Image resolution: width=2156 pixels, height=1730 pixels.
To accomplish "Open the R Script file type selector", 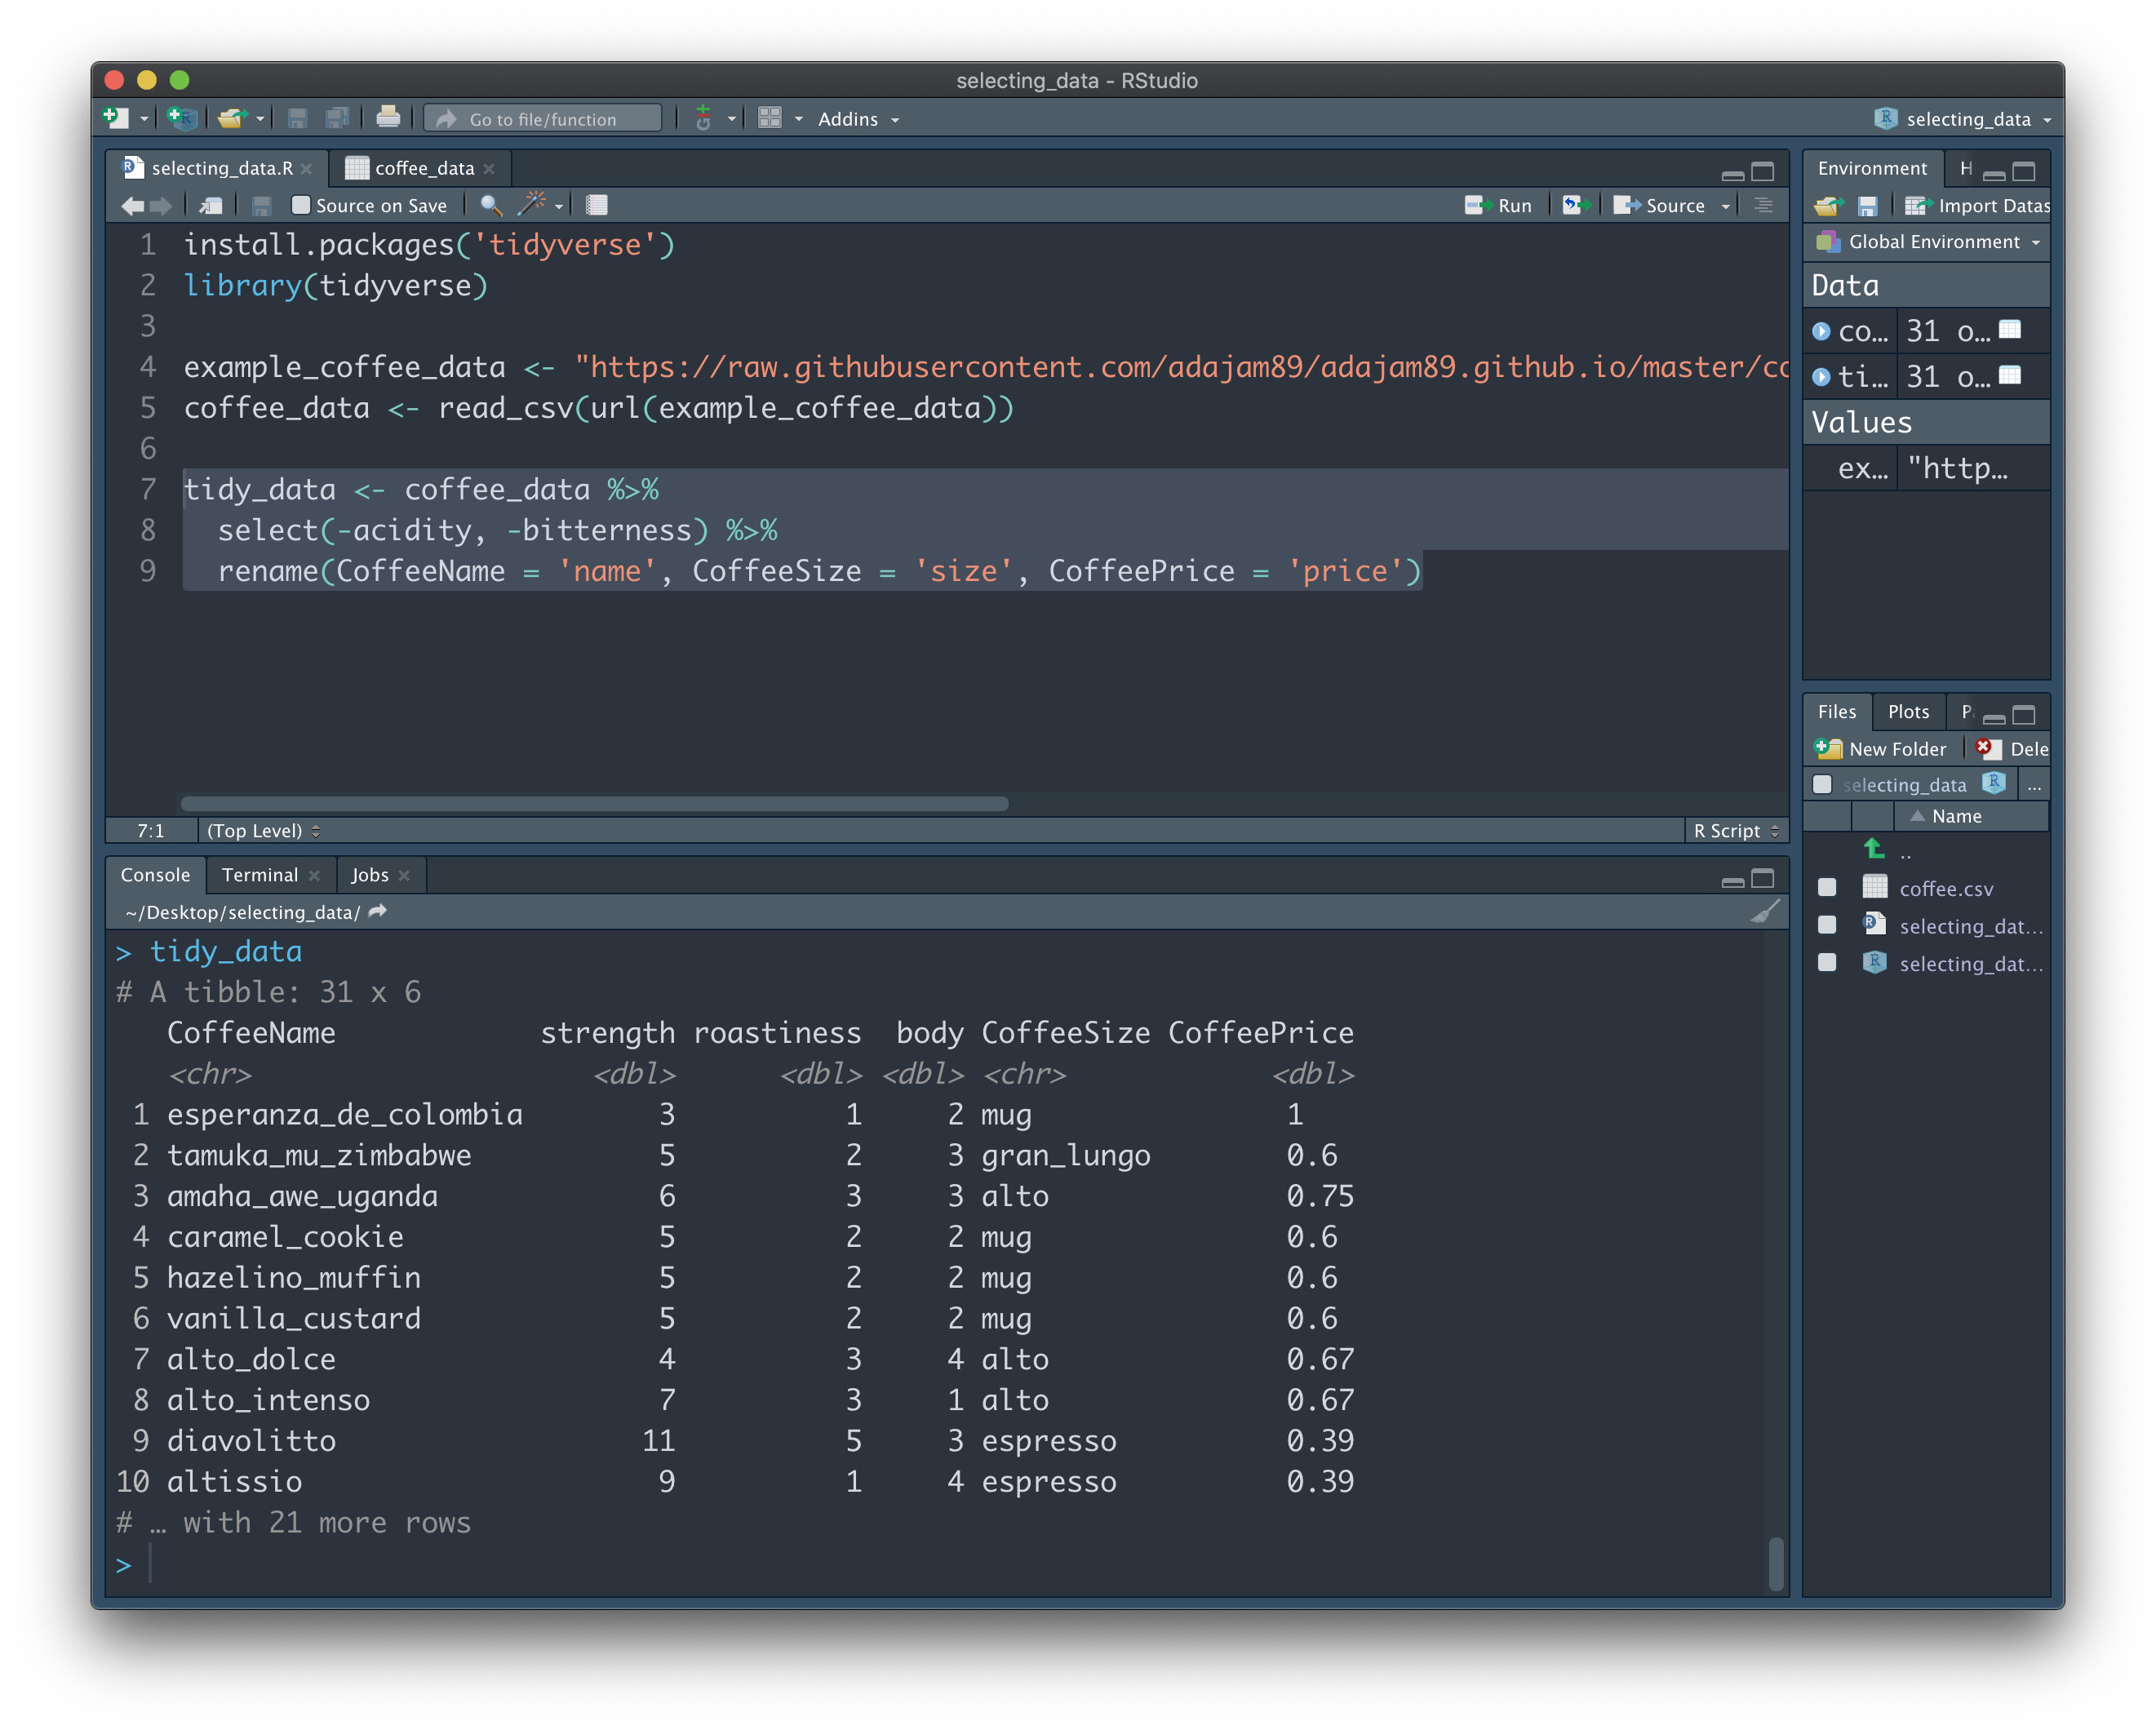I will click(x=1736, y=831).
